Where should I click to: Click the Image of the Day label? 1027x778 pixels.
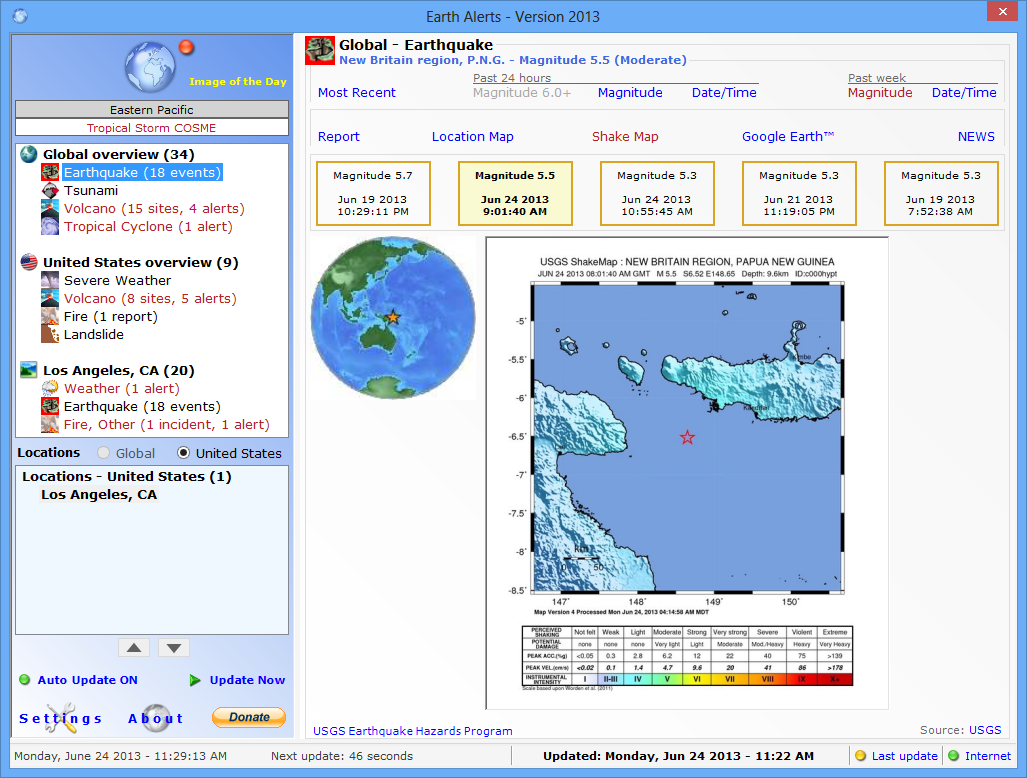pyautogui.click(x=238, y=81)
